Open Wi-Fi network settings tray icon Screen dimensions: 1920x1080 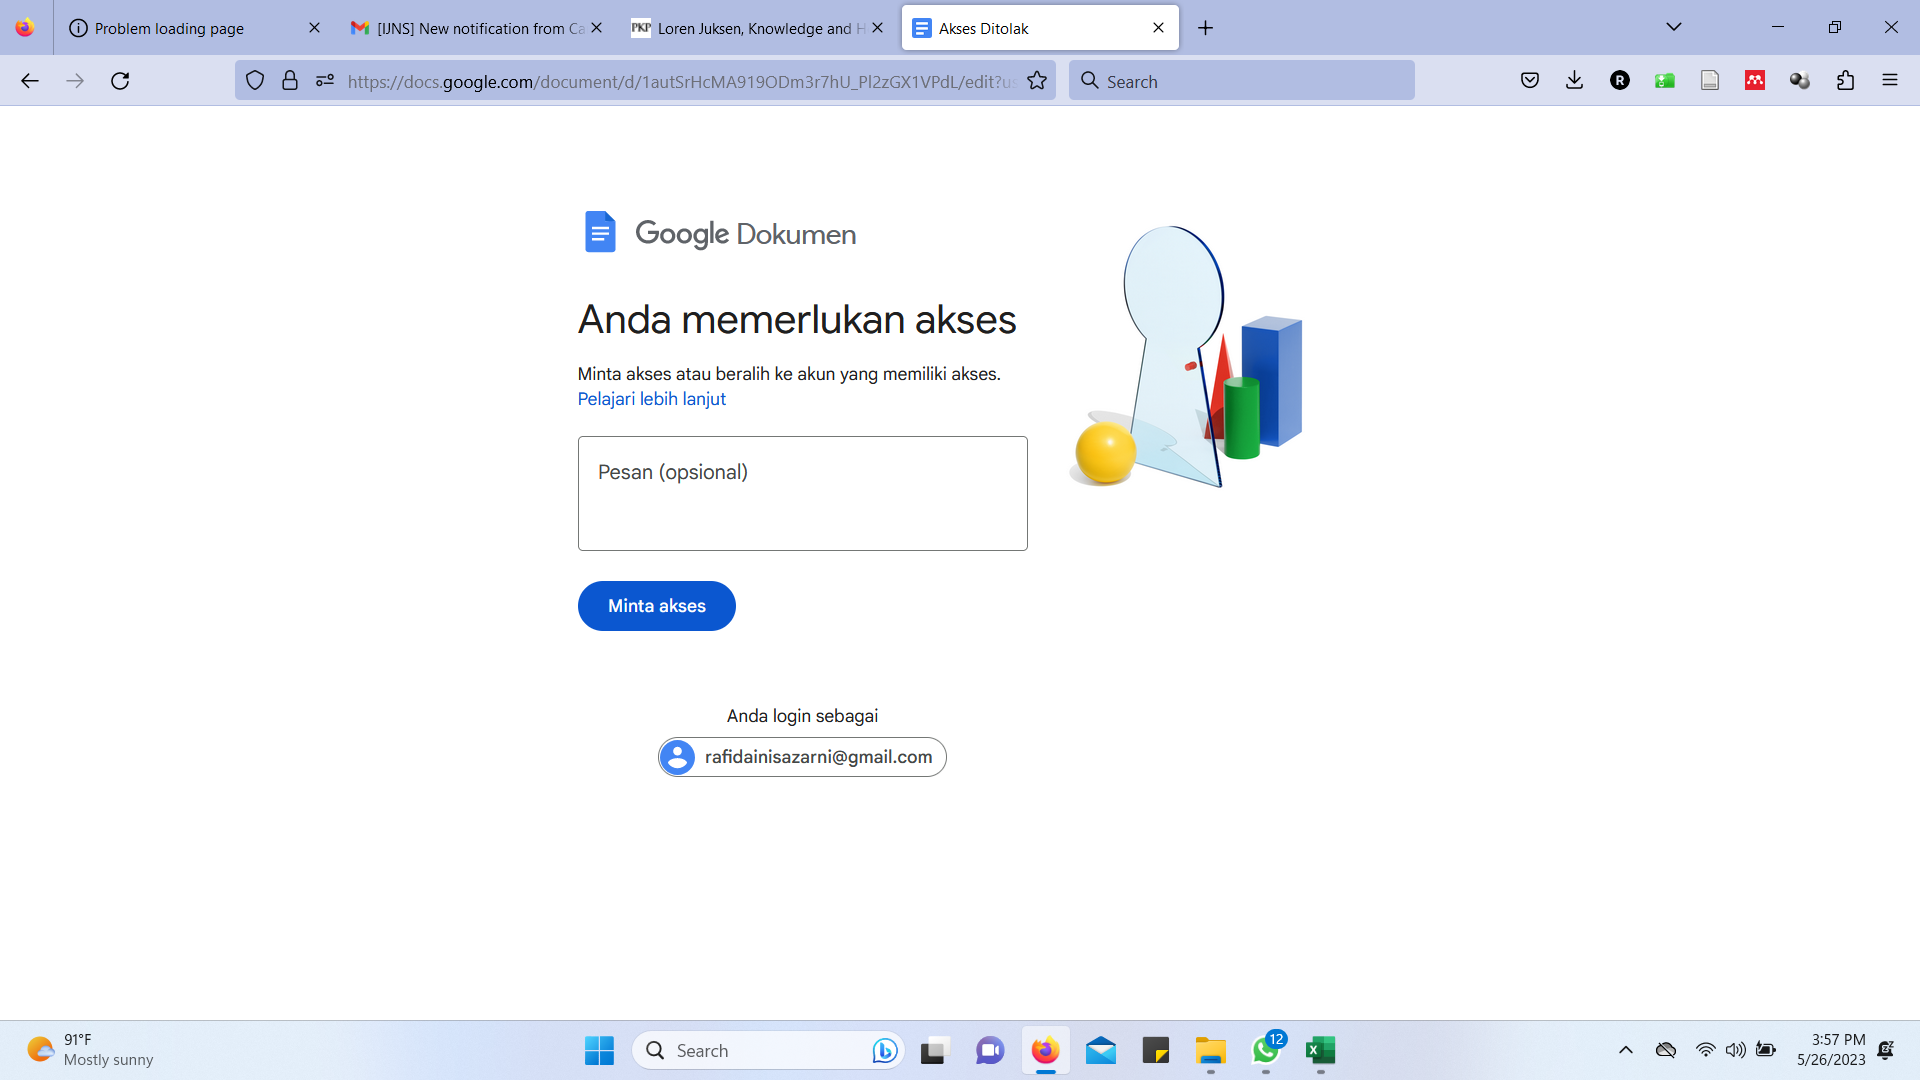1706,1050
